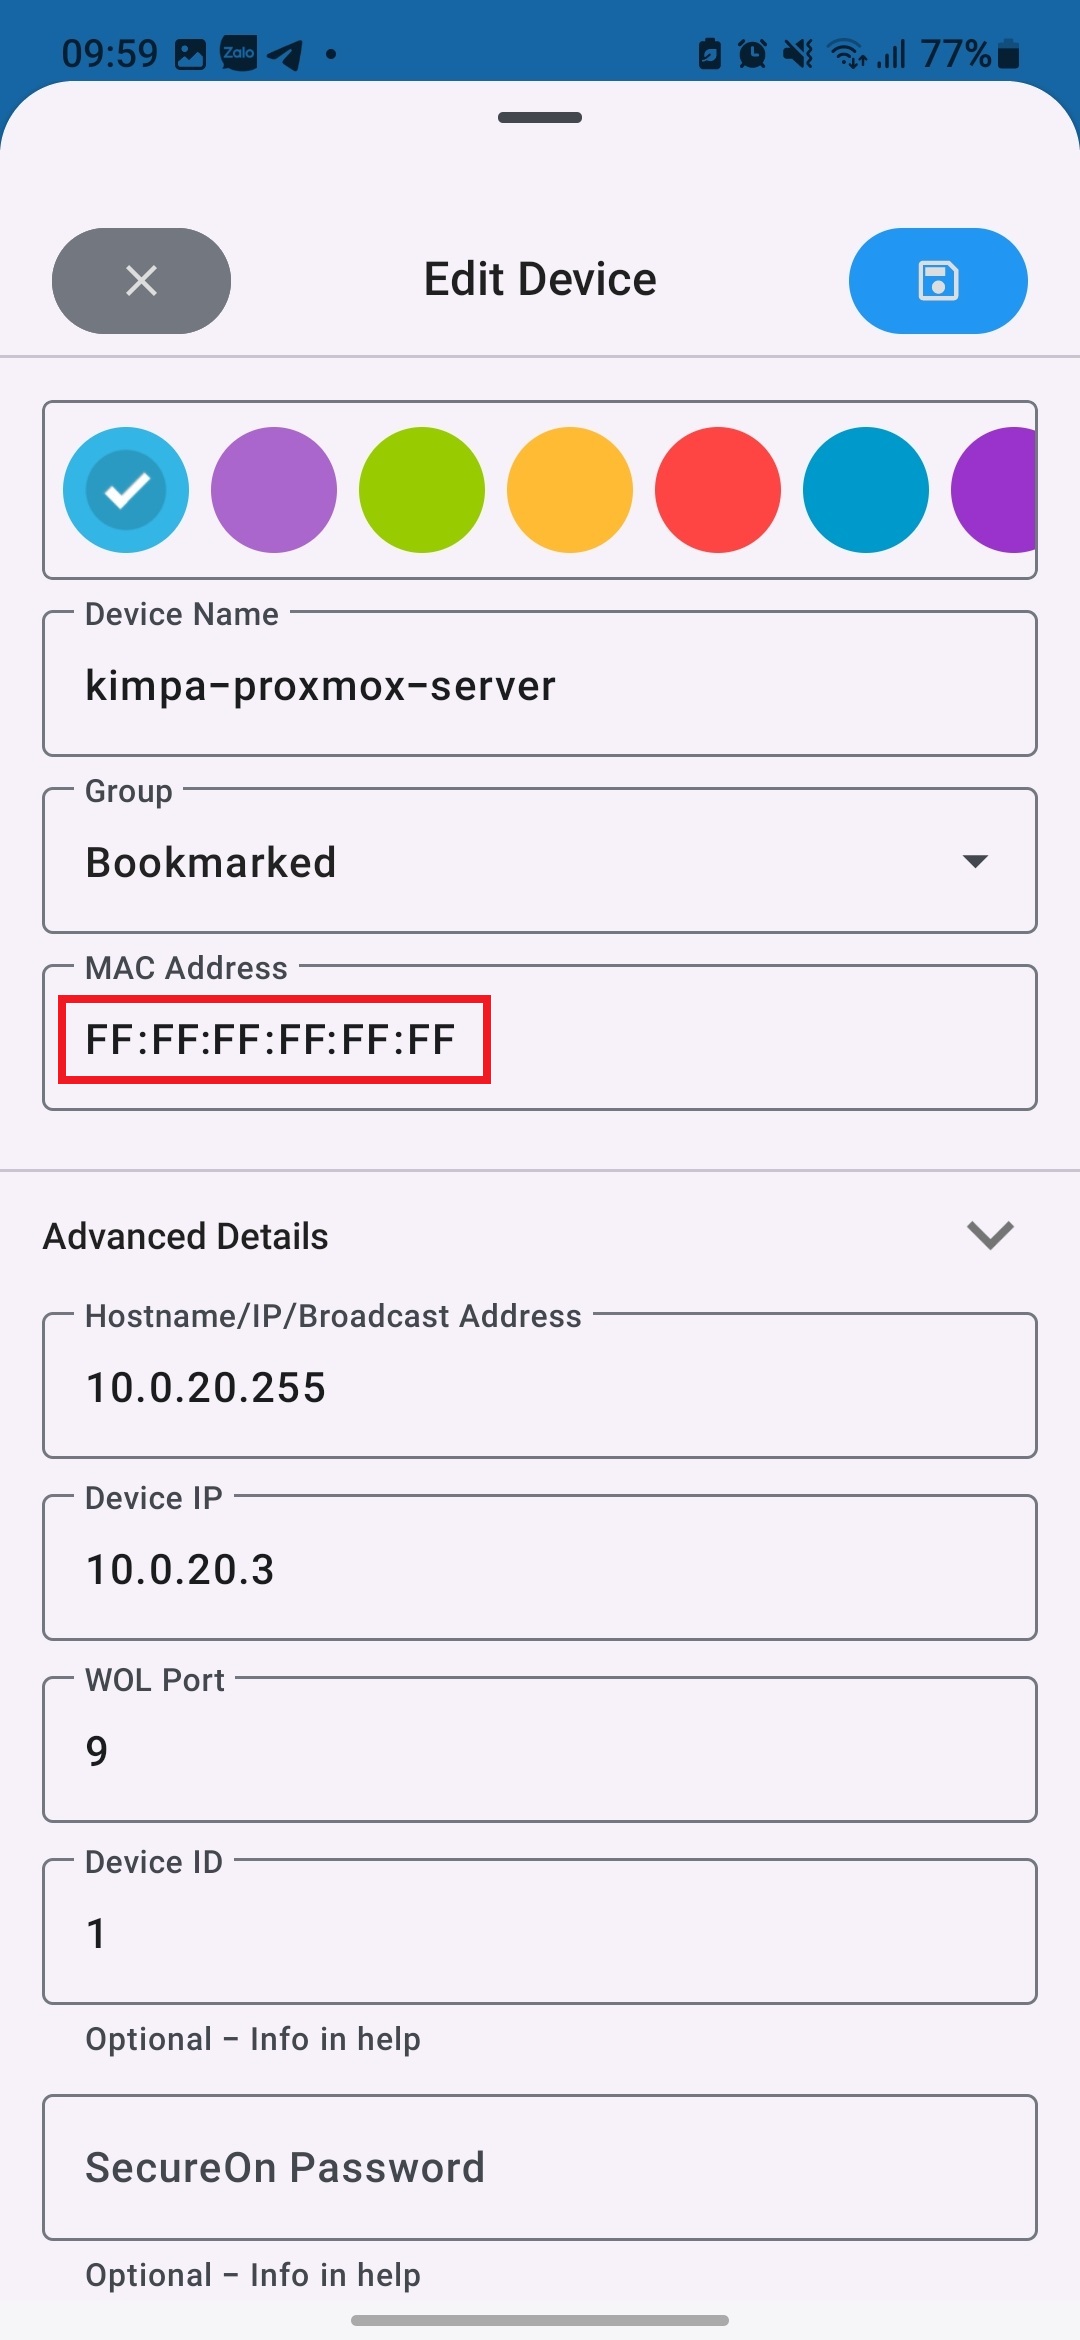This screenshot has width=1080, height=2340.
Task: Tap the highlighted MAC Address FF:FF:FF:FF:FF:FF field
Action: pyautogui.click(x=276, y=1038)
